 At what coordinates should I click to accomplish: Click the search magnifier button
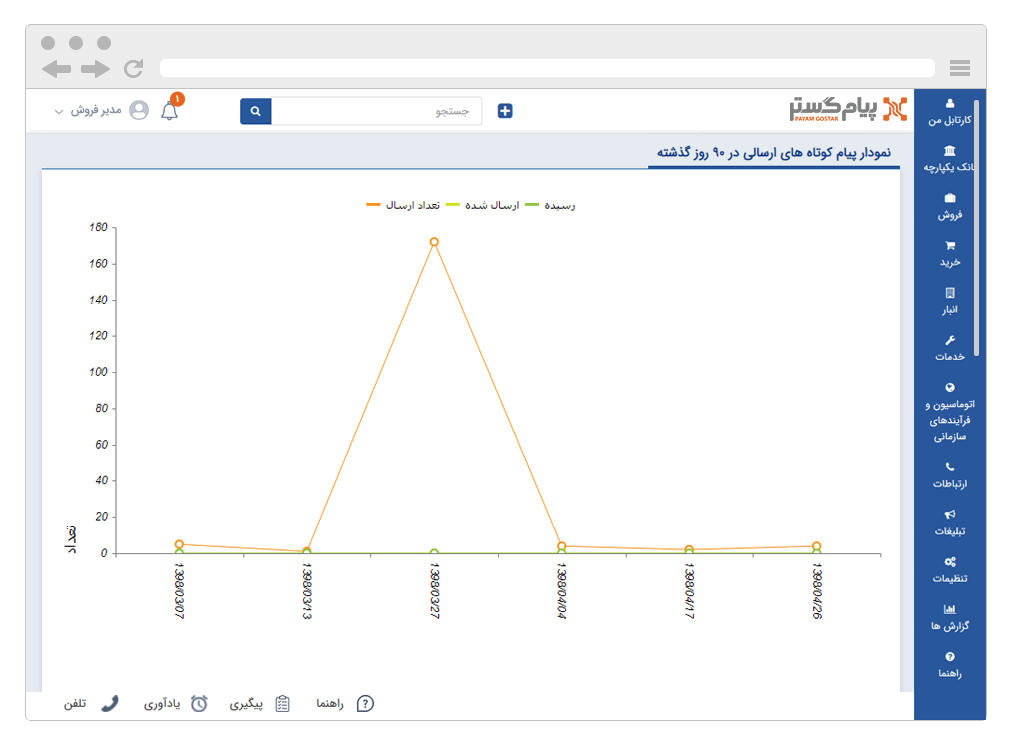coord(255,111)
